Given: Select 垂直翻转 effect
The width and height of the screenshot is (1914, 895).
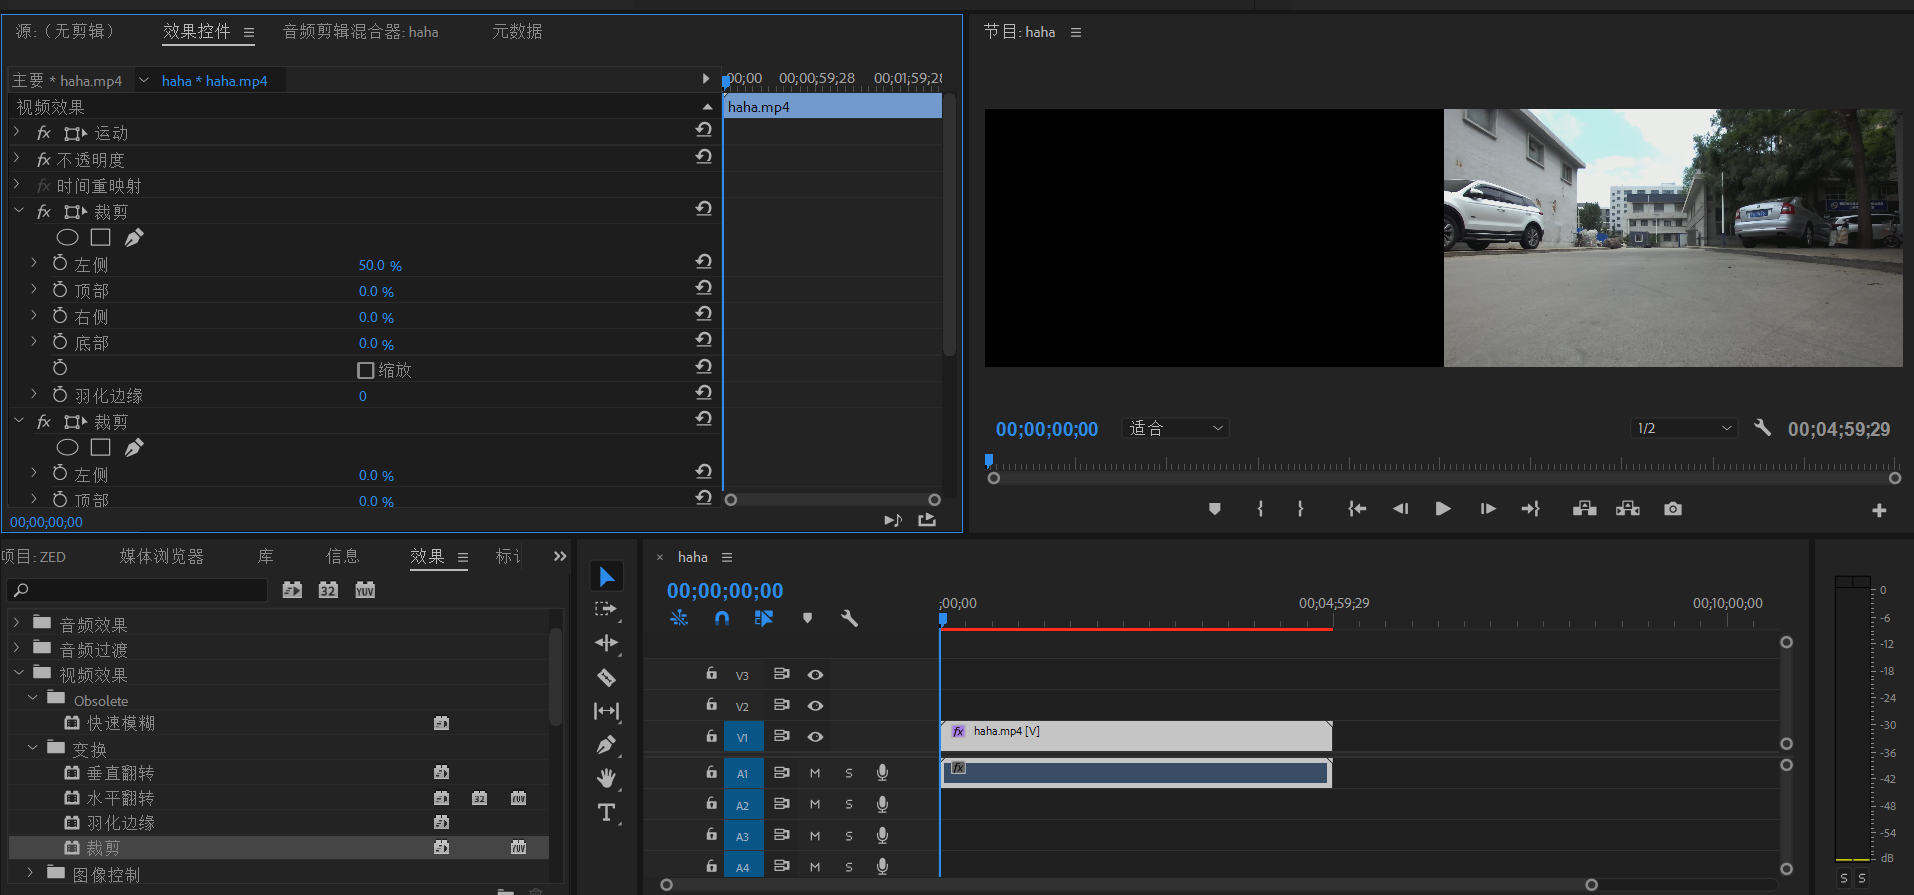Looking at the screenshot, I should 120,773.
